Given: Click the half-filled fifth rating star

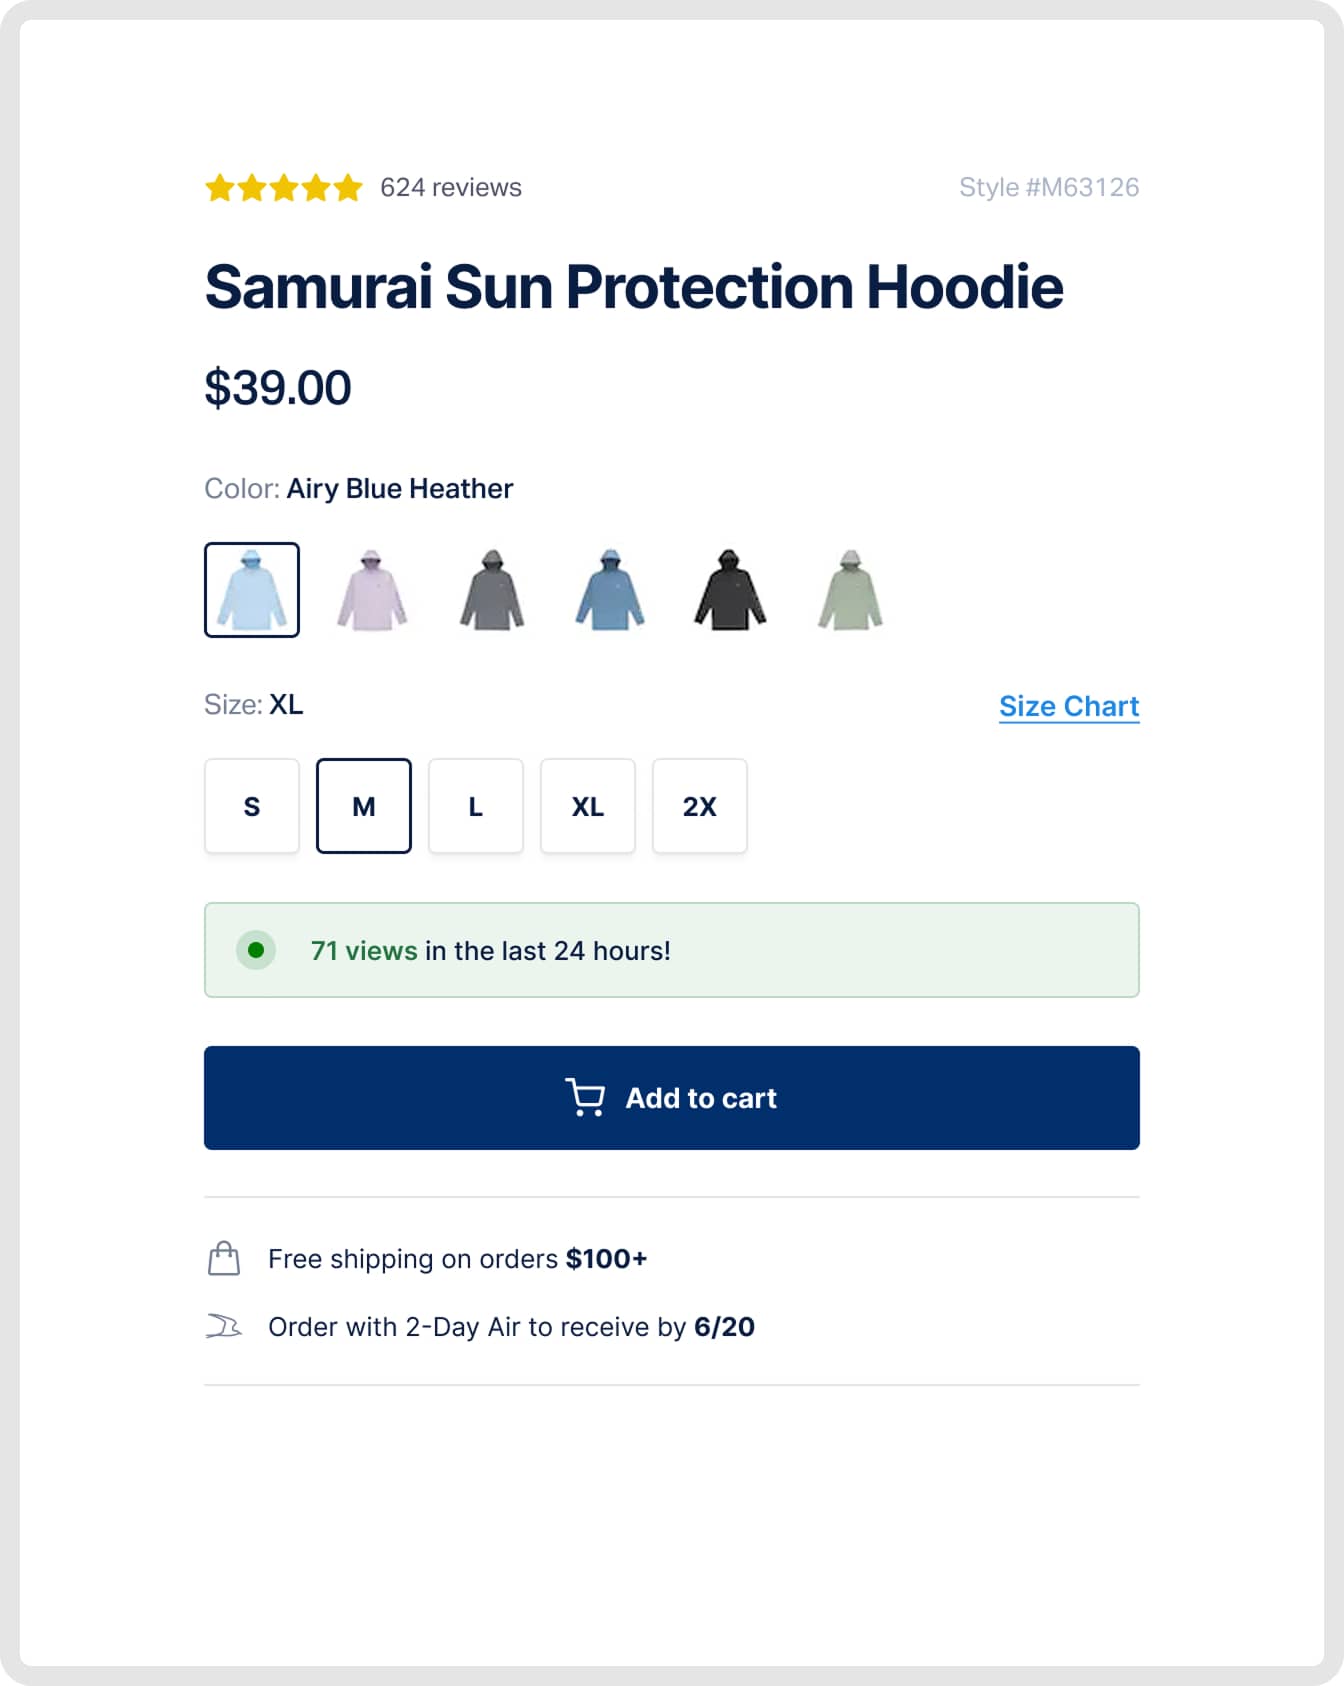Looking at the screenshot, I should (349, 187).
